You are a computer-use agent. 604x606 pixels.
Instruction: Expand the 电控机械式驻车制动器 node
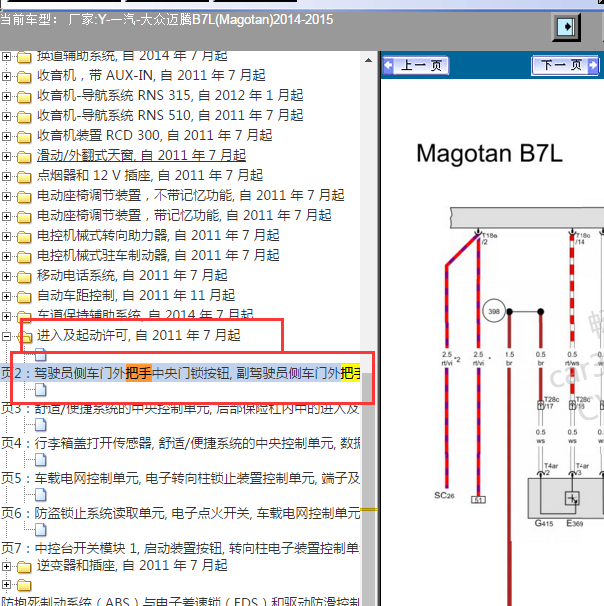click(x=6, y=257)
